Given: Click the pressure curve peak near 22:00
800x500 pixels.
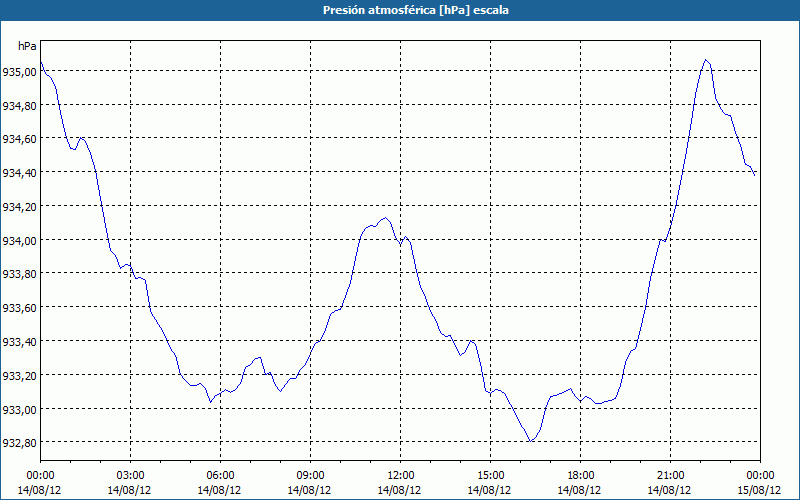Looking at the screenshot, I should coord(706,60).
